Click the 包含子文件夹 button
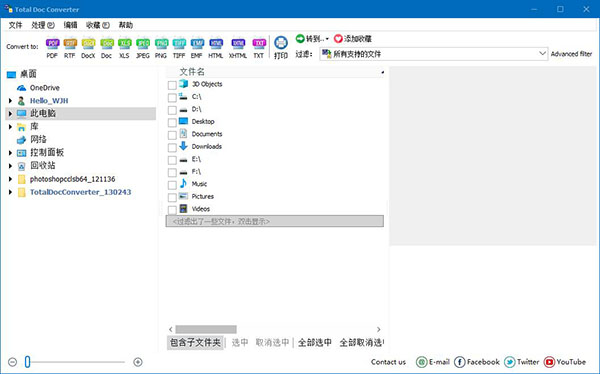The width and height of the screenshot is (600, 374). [195, 342]
